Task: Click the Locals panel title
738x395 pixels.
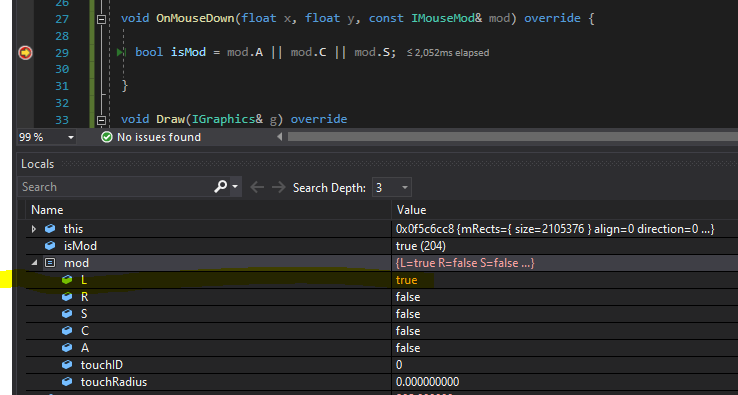Action: (x=38, y=164)
